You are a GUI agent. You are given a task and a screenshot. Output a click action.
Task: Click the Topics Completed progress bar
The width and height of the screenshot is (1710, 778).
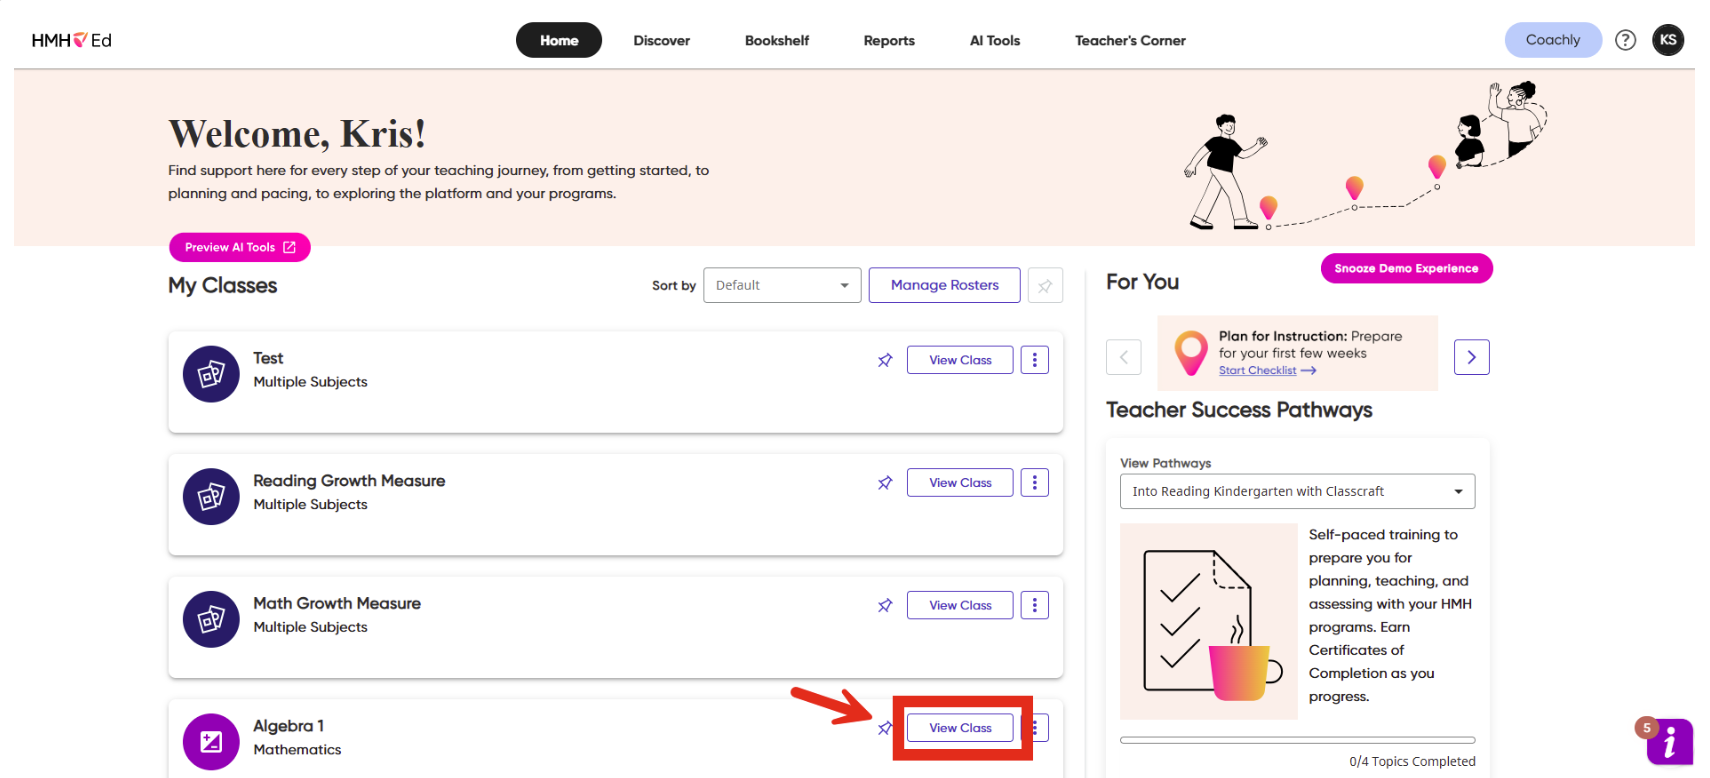point(1297,740)
